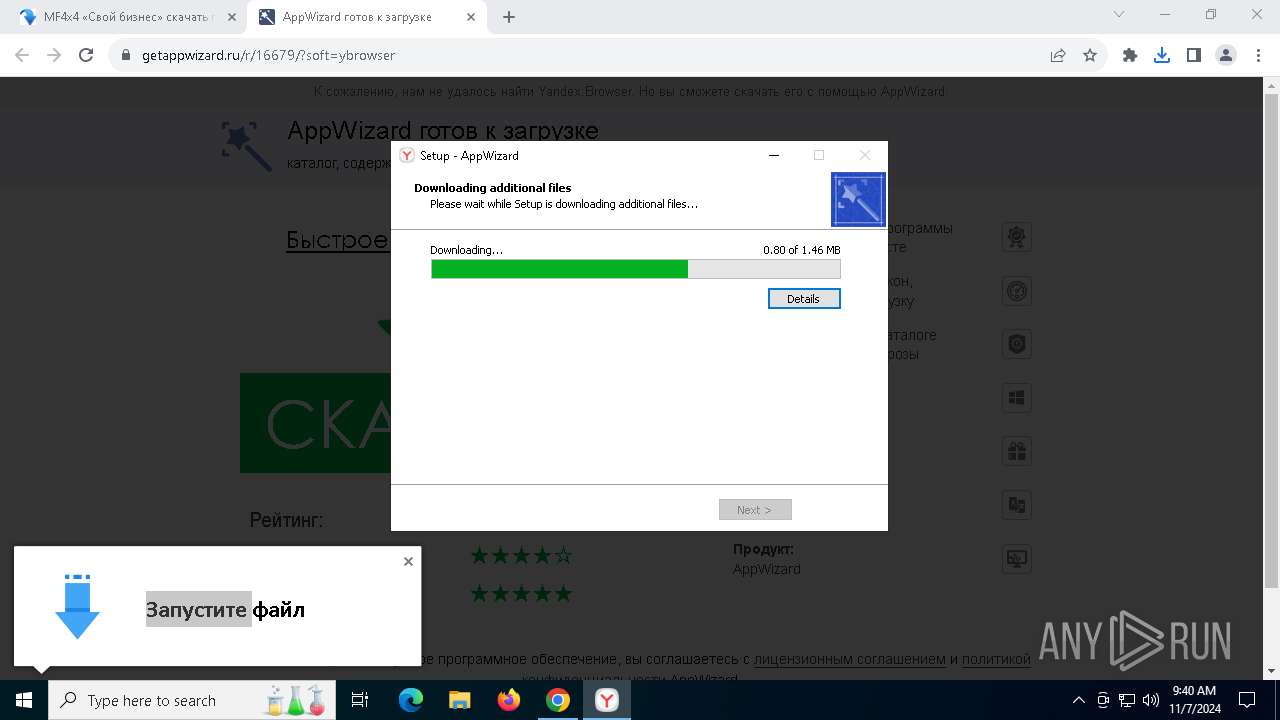Screen dimensions: 1280x720
Task: Open the notification center
Action: [1247, 700]
